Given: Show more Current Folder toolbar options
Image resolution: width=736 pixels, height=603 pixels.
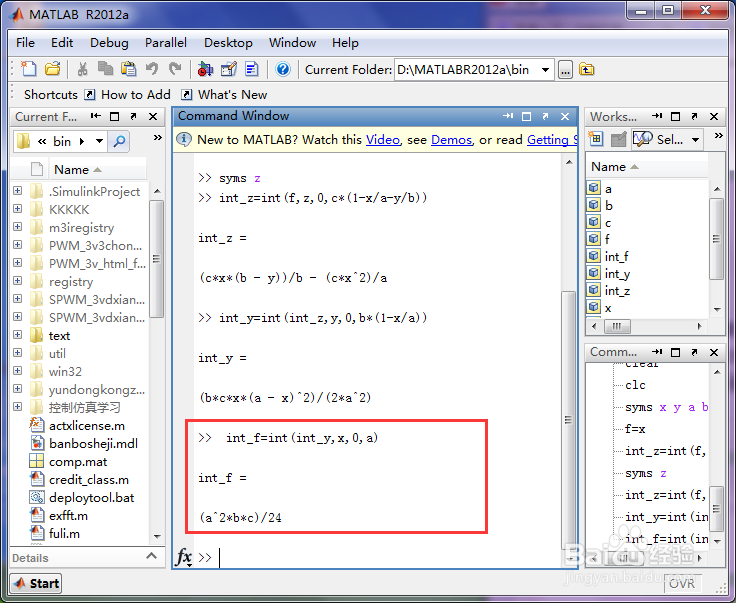Looking at the screenshot, I should pos(158,137).
